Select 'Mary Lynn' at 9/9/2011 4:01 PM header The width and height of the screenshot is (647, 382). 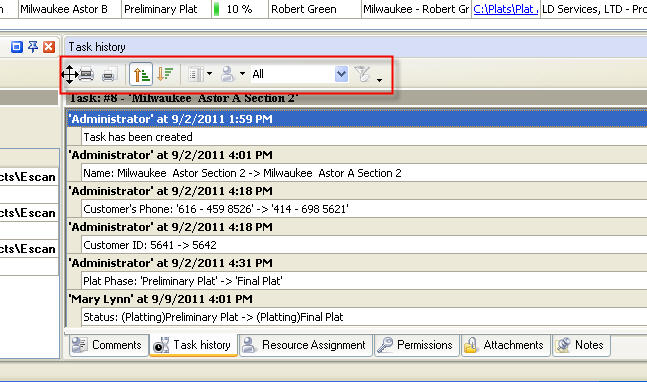click(357, 299)
